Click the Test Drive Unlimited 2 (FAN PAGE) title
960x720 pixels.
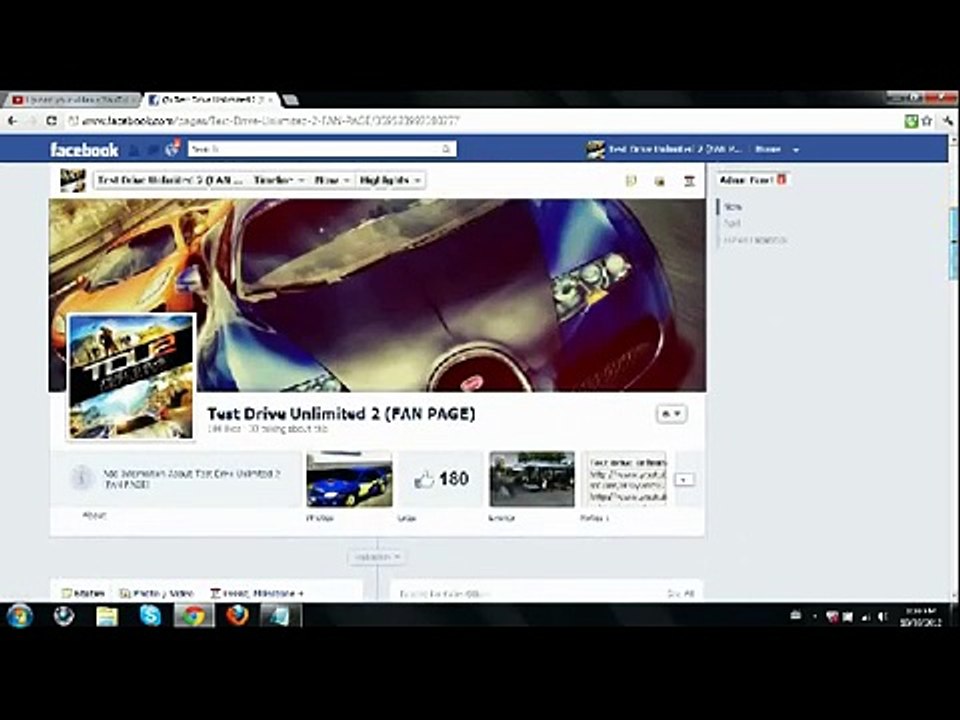[341, 414]
